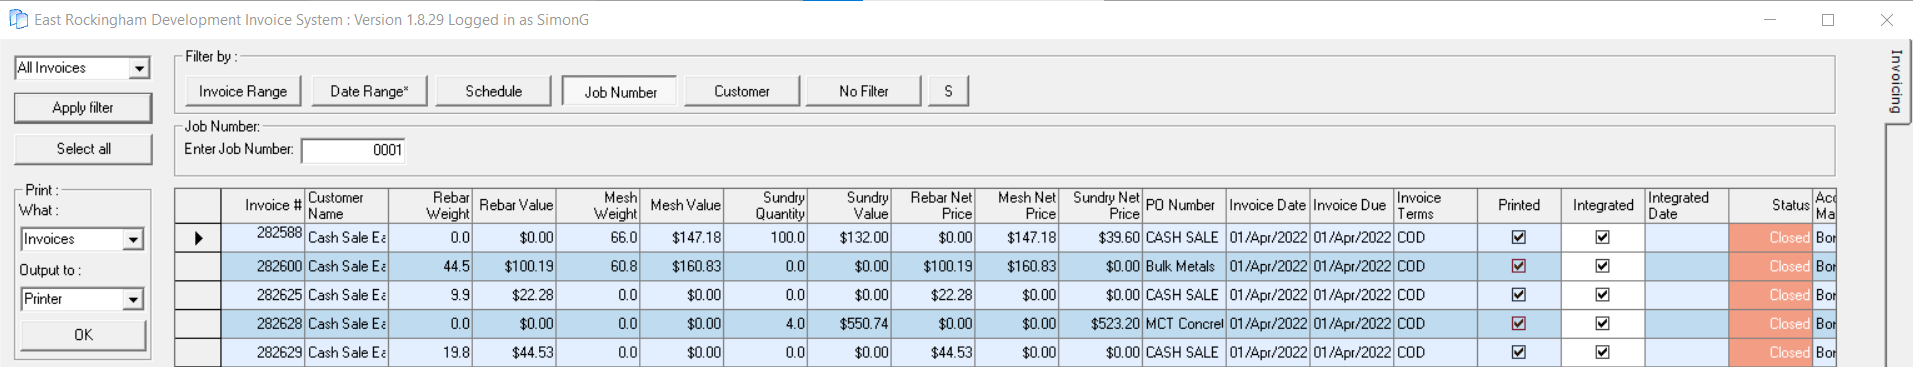The image size is (1913, 367).
Task: Focus the Enter Job Number field
Action: pyautogui.click(x=353, y=150)
